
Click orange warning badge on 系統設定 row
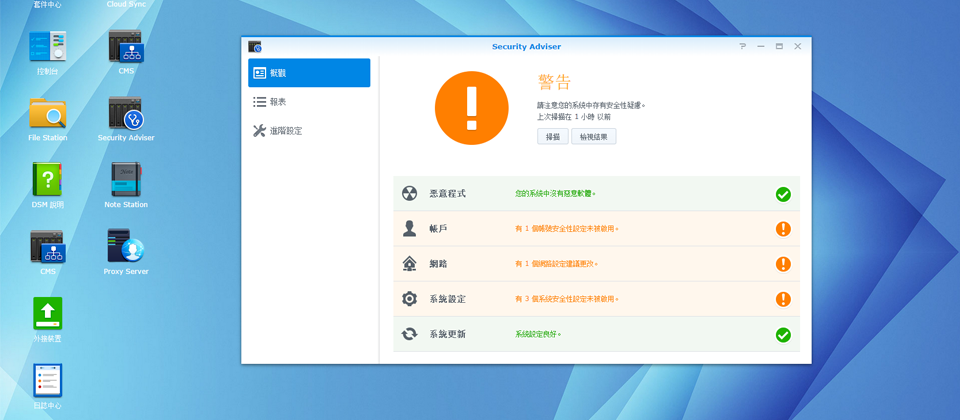click(x=783, y=299)
